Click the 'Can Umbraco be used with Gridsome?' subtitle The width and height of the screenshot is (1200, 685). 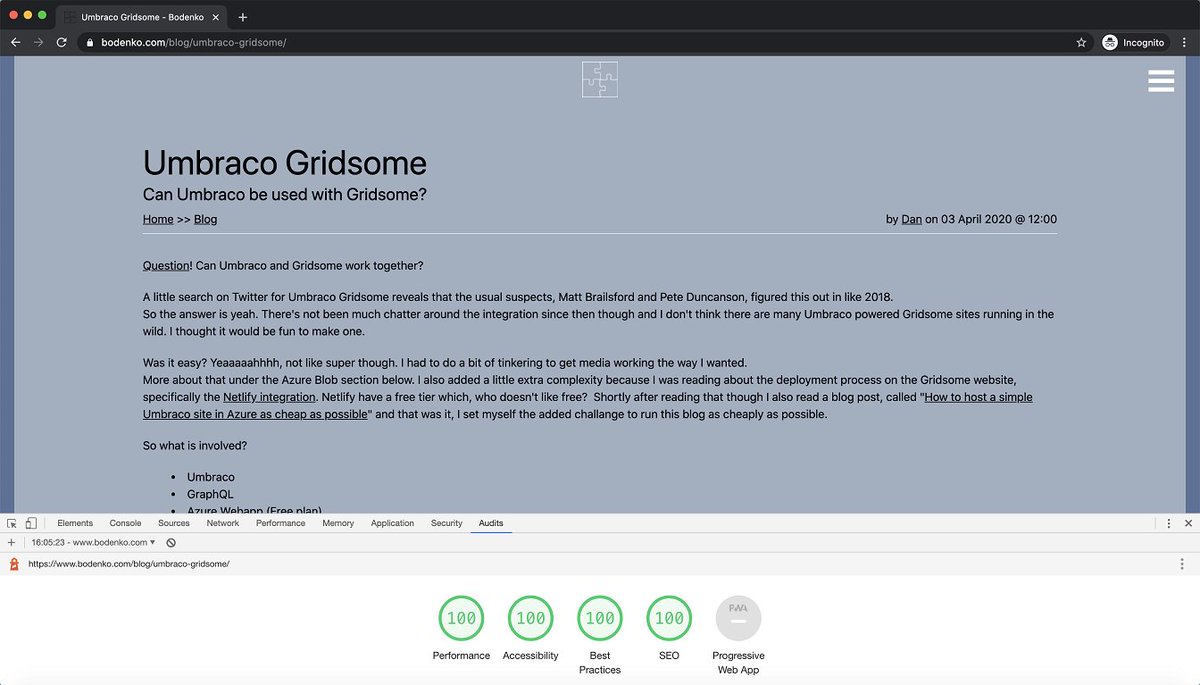click(x=285, y=194)
